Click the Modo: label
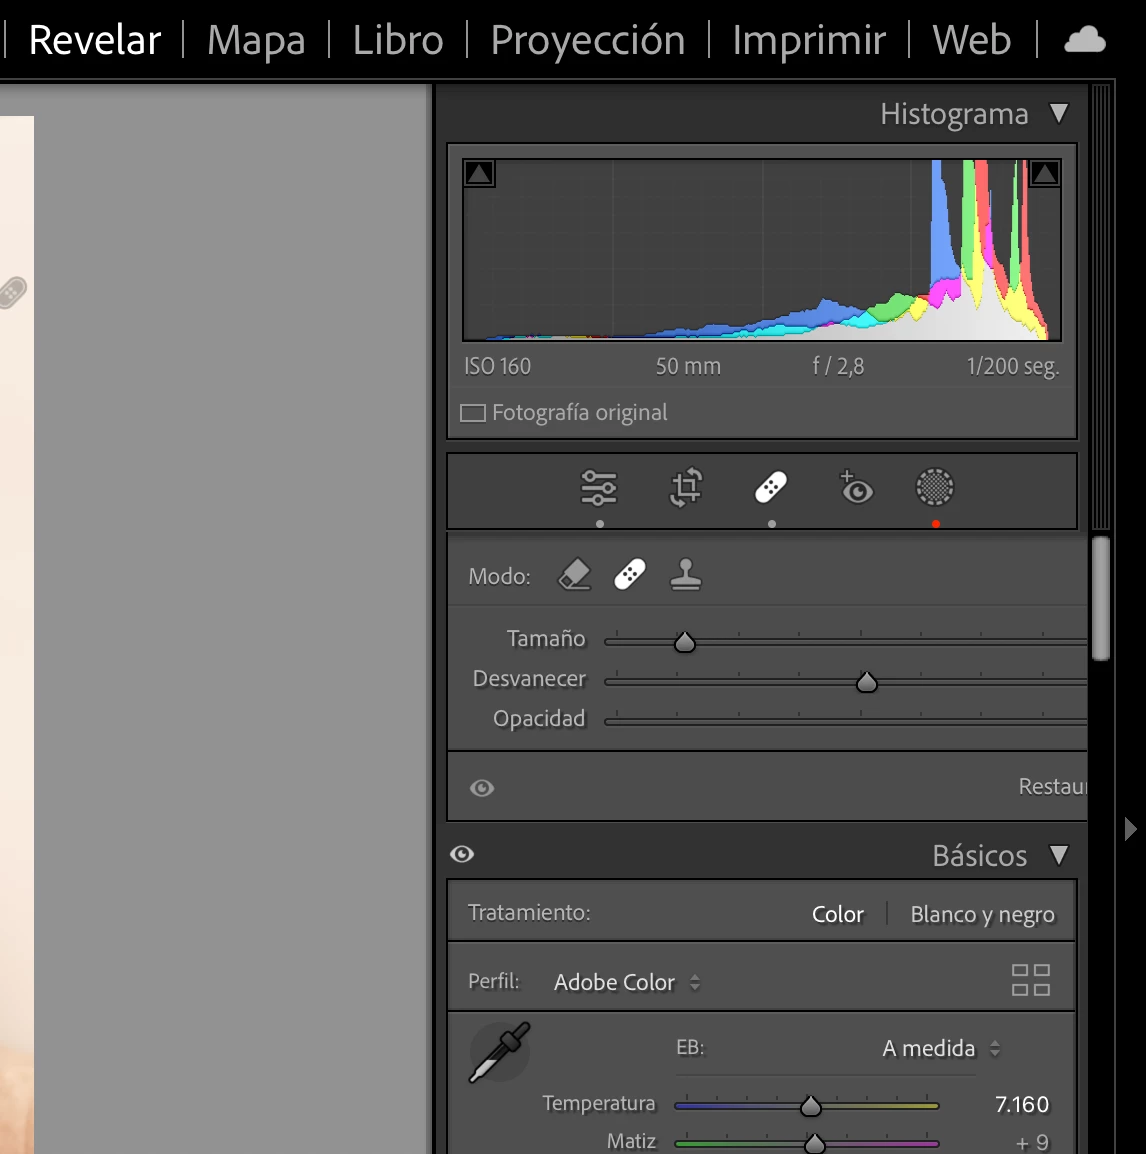This screenshot has height=1154, width=1146. click(x=499, y=576)
